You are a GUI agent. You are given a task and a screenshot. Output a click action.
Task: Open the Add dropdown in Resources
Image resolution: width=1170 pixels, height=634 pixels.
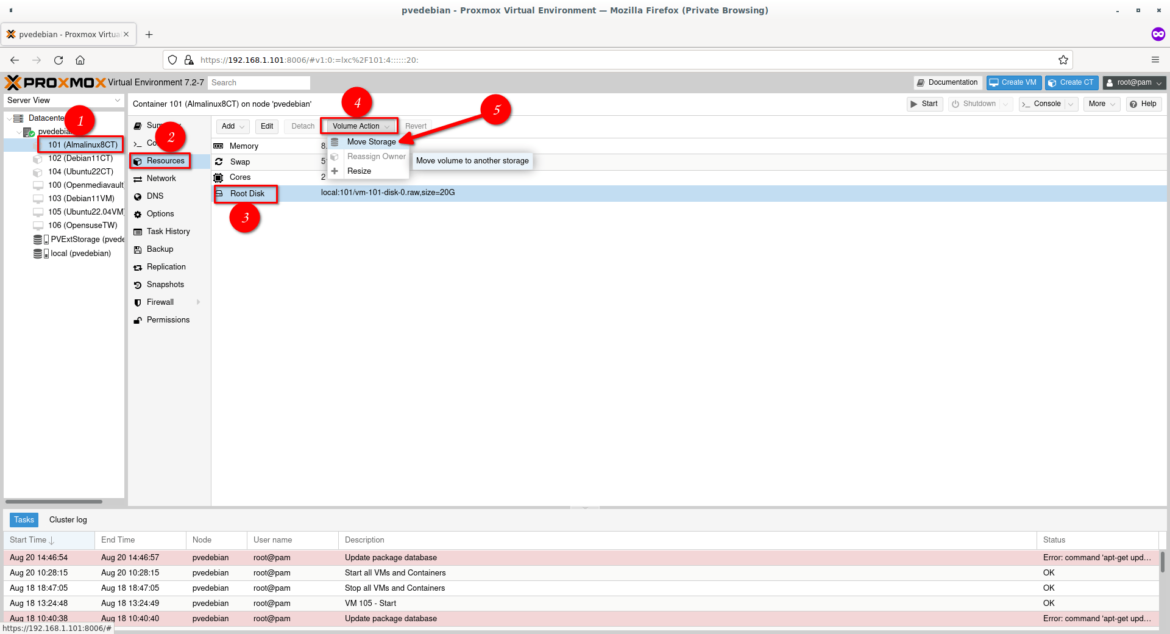tap(231, 125)
